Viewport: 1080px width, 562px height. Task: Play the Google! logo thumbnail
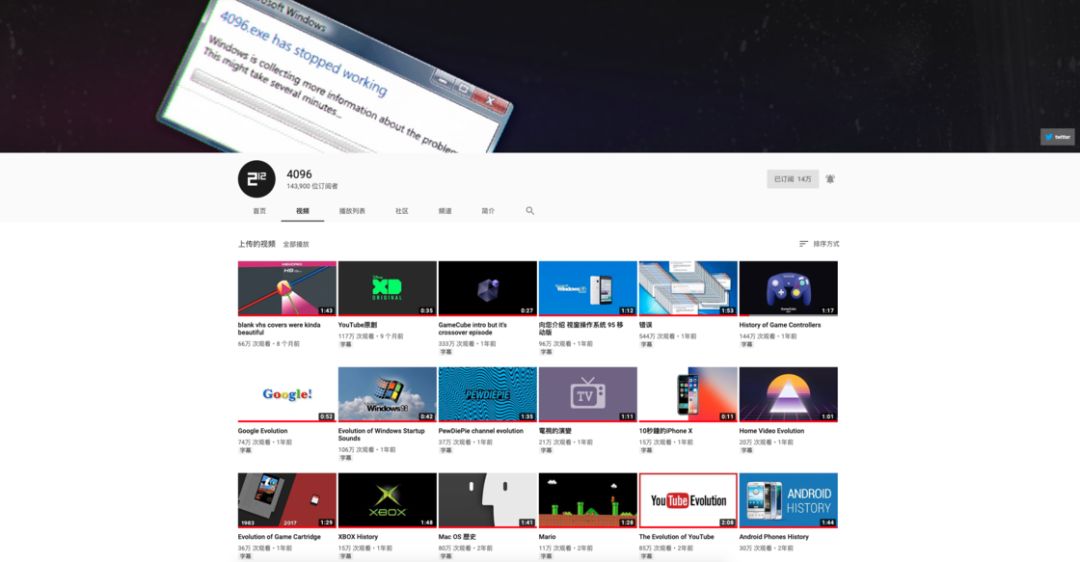[287, 394]
